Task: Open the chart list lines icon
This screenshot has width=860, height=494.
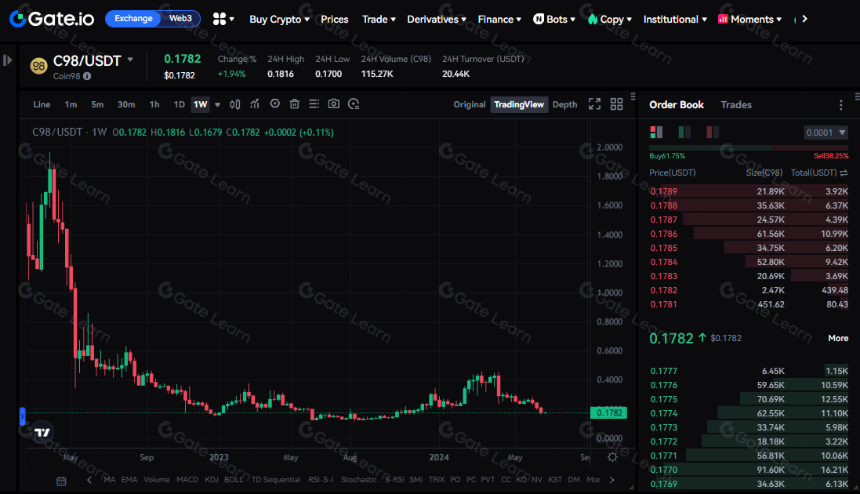Action: tap(314, 104)
